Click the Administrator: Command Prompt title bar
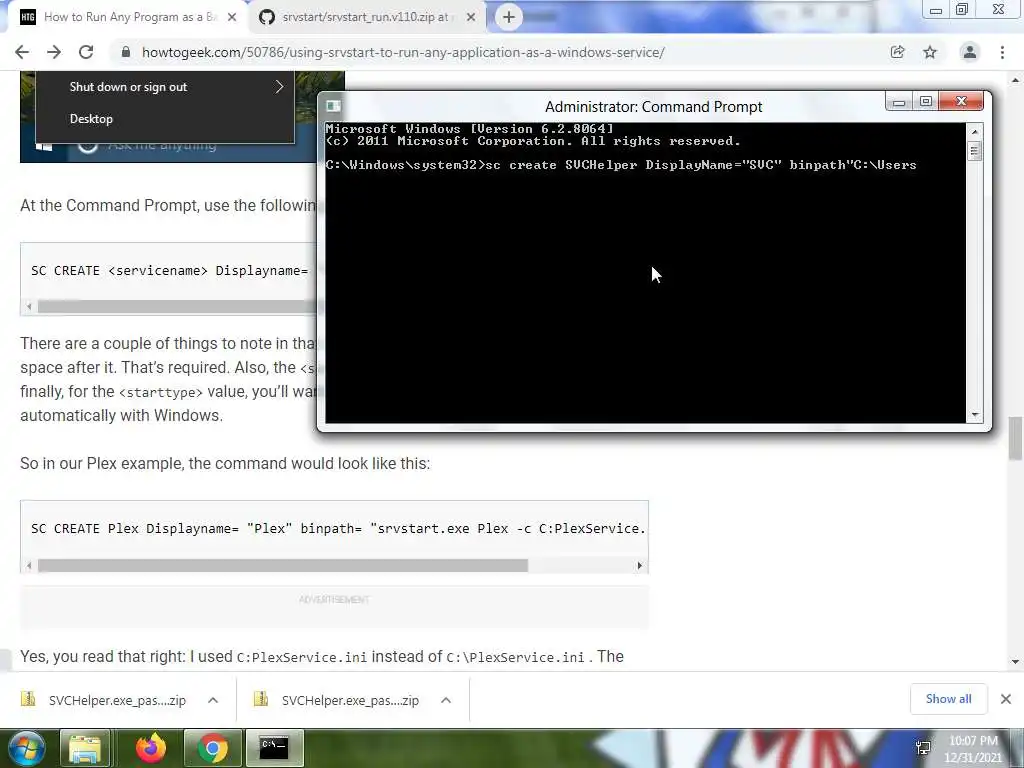This screenshot has width=1024, height=768. coord(653,106)
